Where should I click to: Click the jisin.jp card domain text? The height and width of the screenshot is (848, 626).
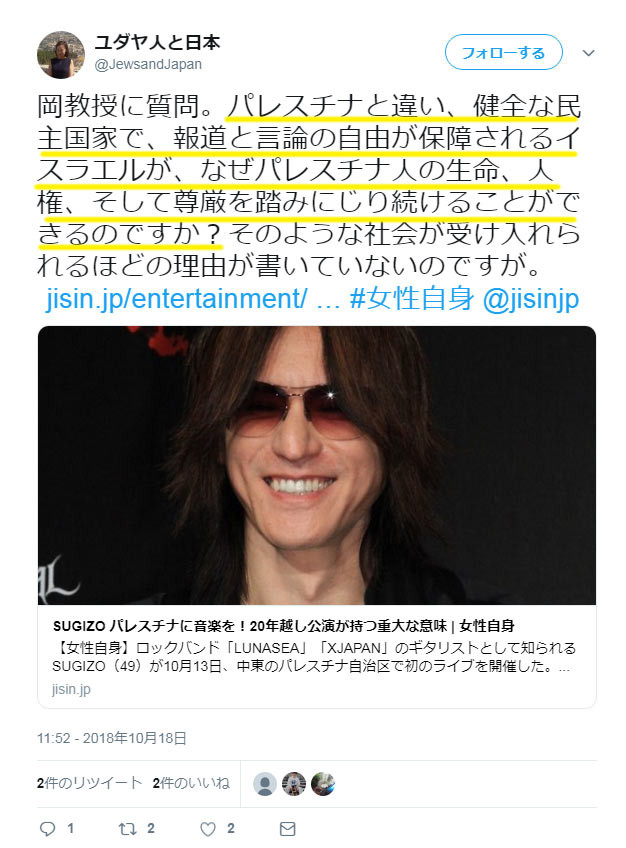point(71,689)
